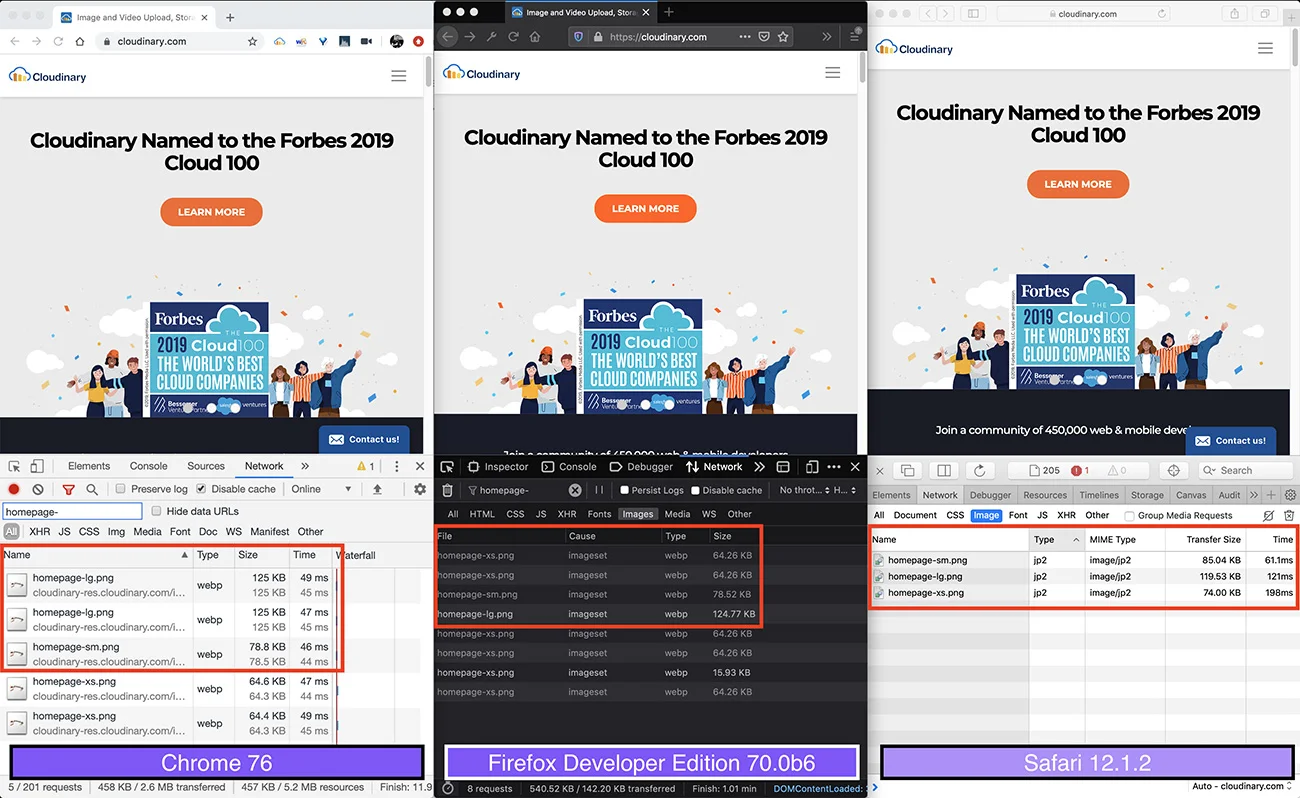Toggle the red filter funnel in Chrome DevTools
The image size is (1300, 798).
[68, 489]
